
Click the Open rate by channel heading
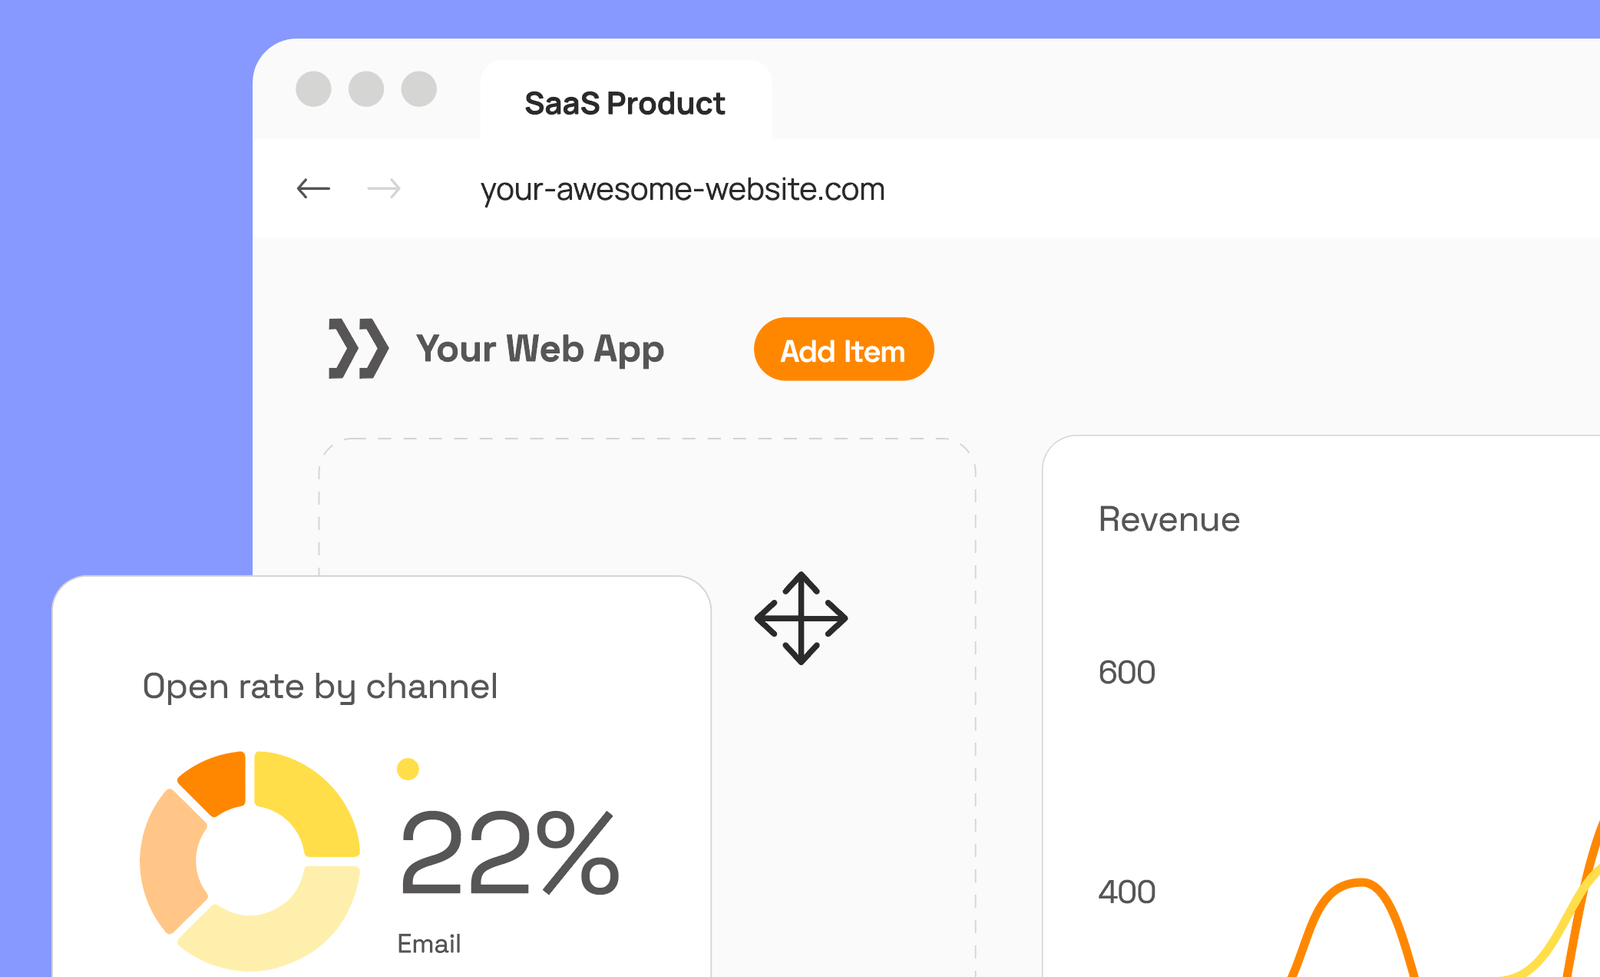click(x=320, y=686)
